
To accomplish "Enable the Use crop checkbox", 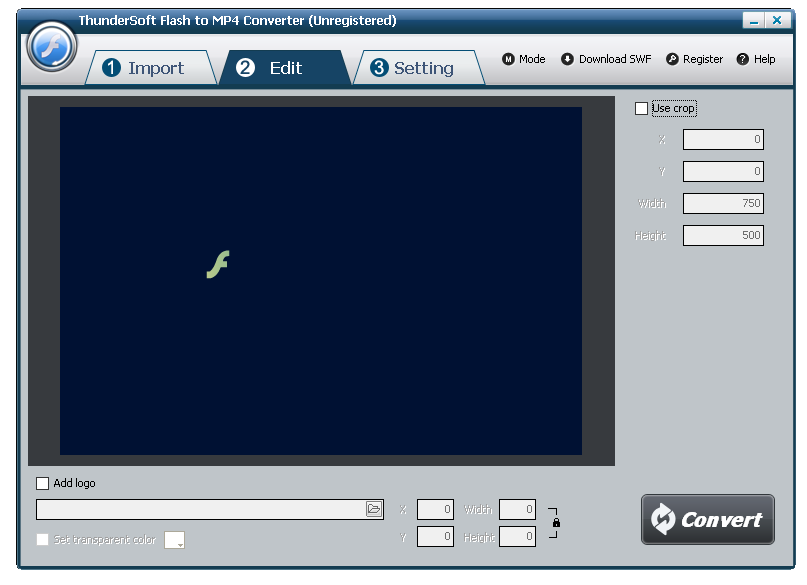I will [x=641, y=108].
